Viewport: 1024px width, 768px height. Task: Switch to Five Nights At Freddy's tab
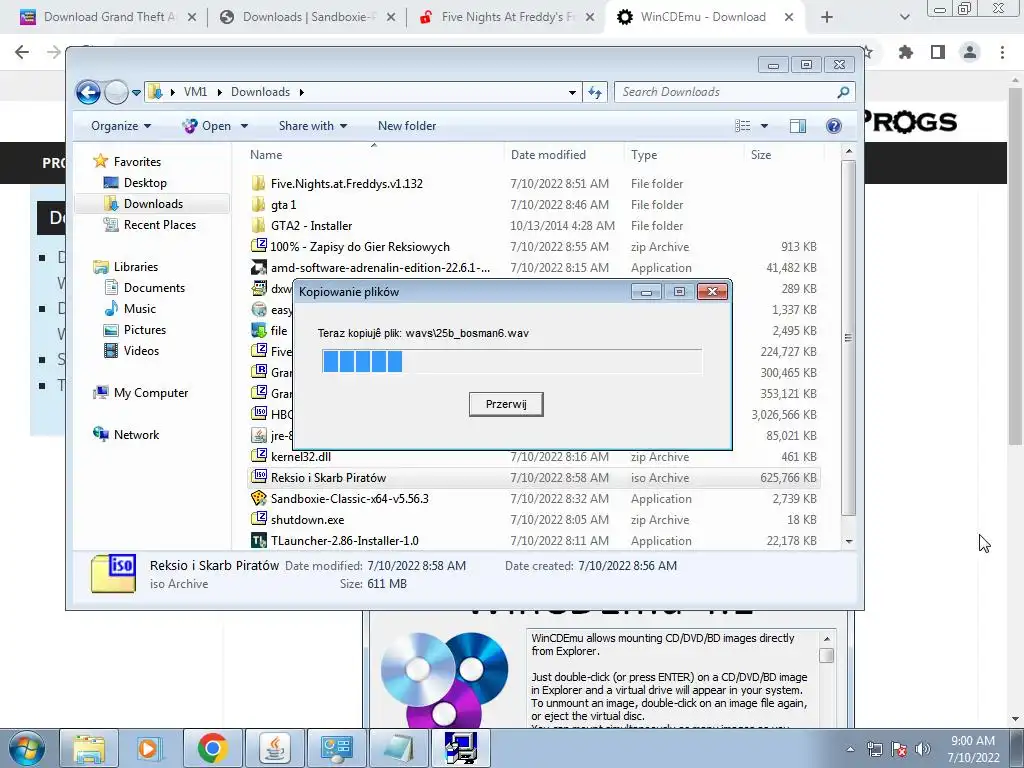click(x=507, y=17)
